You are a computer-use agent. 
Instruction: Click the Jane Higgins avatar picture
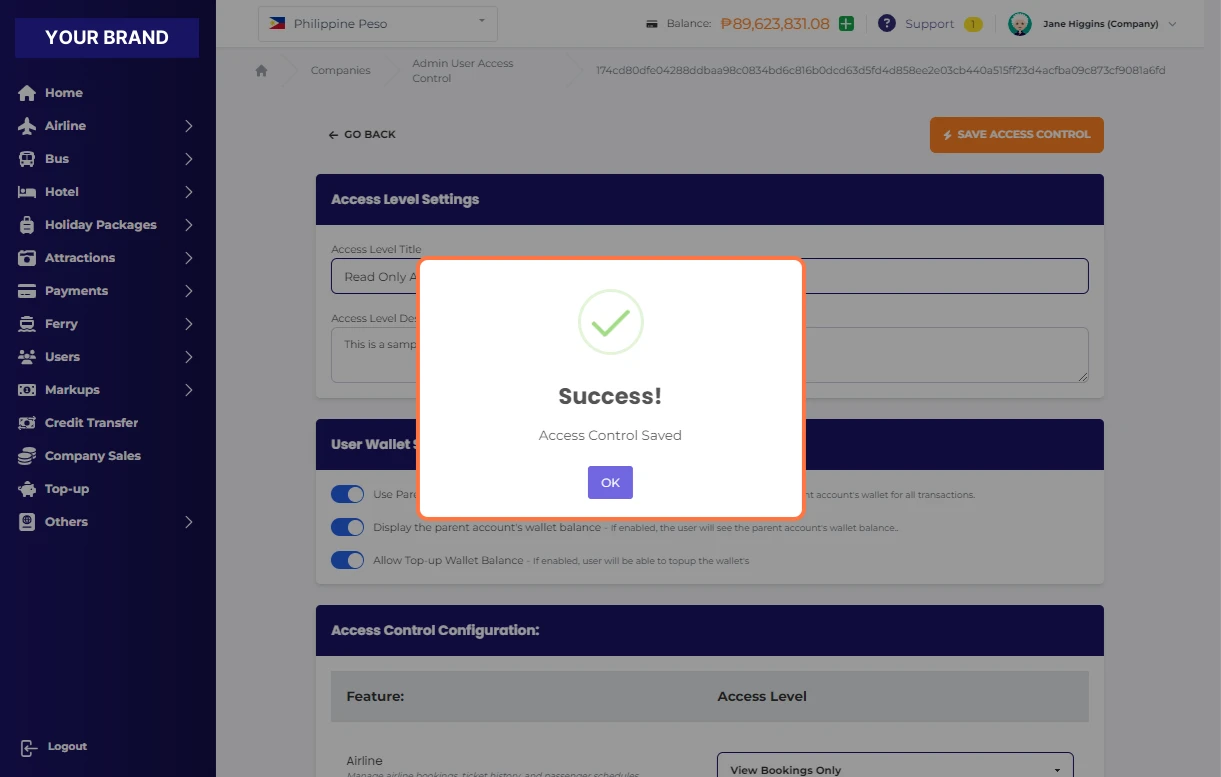click(1019, 24)
